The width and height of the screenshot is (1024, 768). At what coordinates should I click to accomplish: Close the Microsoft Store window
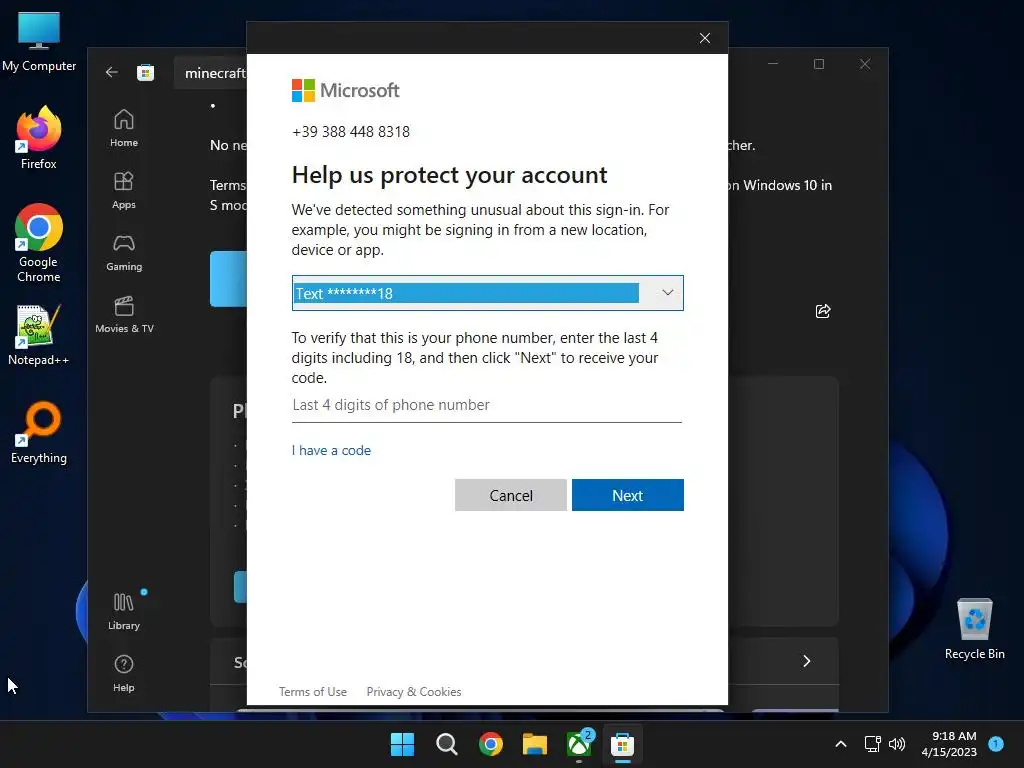865,64
